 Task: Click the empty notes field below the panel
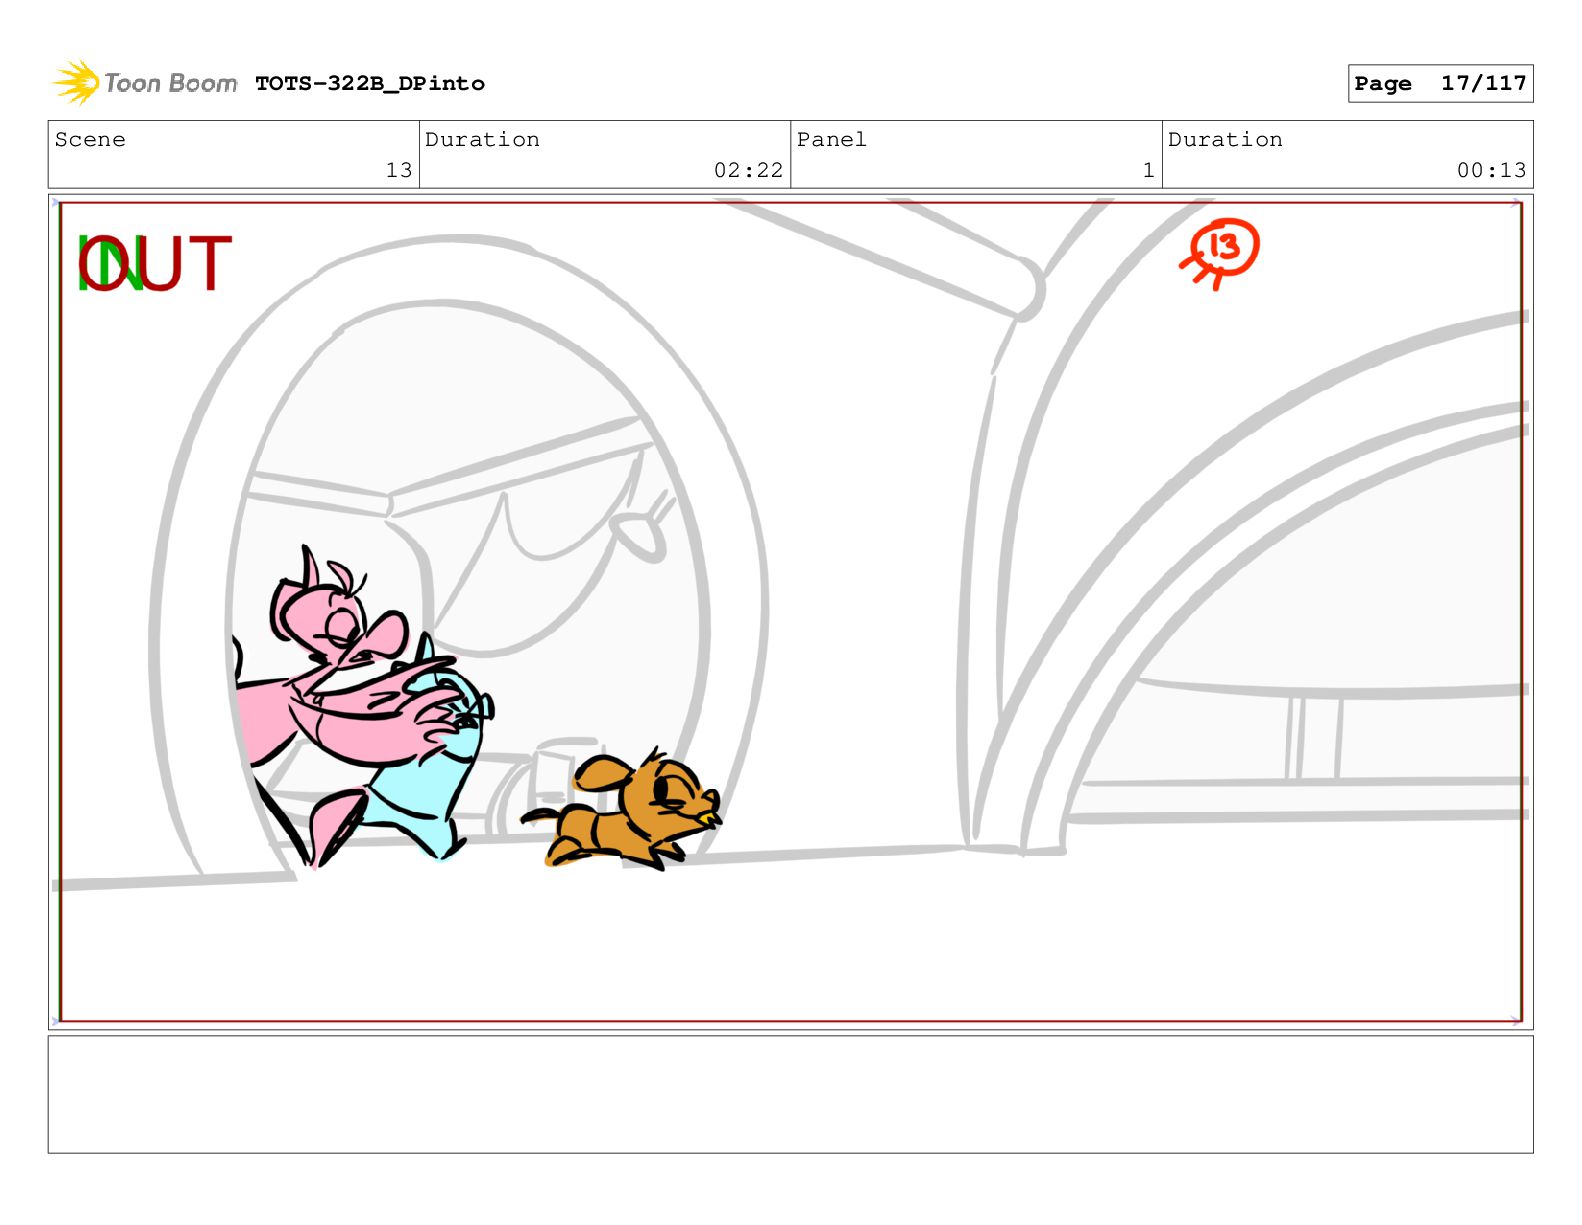790,1095
